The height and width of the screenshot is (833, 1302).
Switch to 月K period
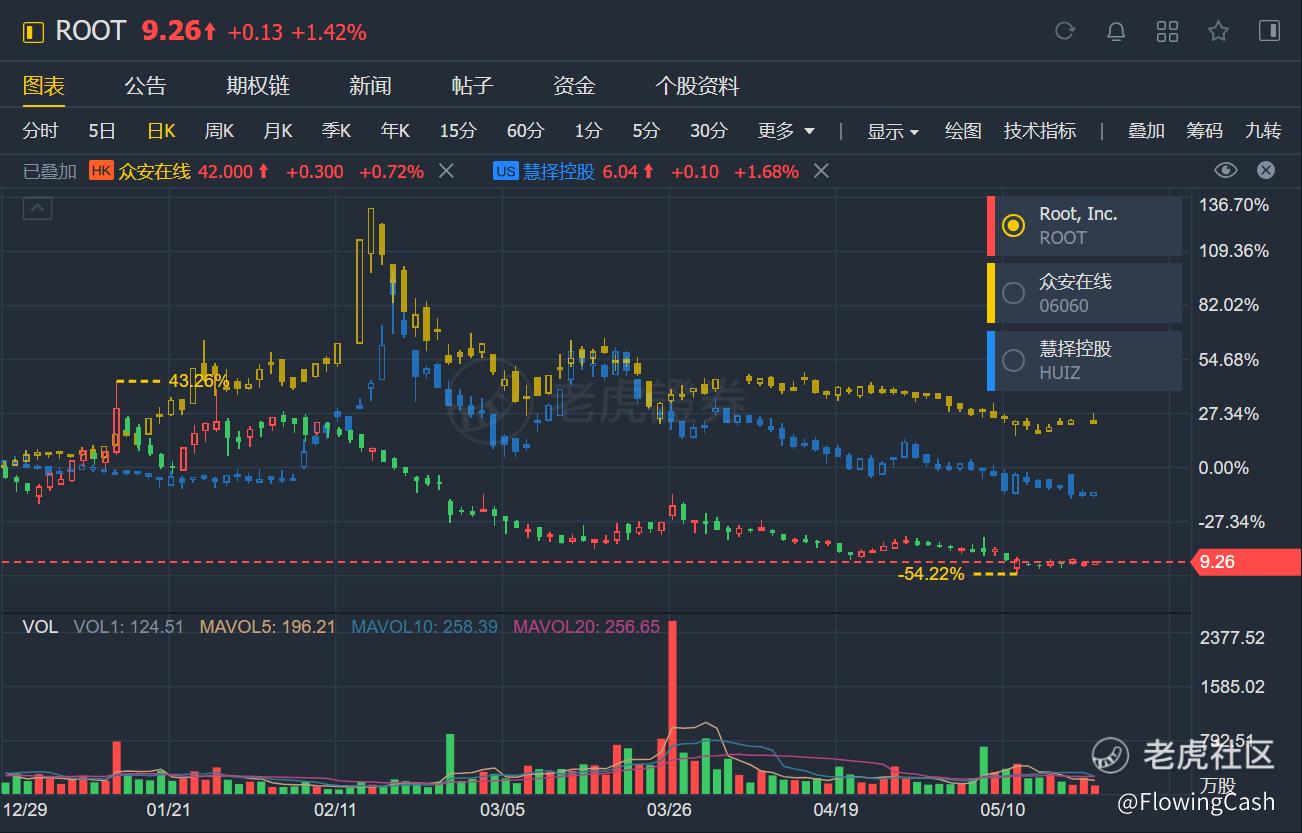[x=278, y=131]
